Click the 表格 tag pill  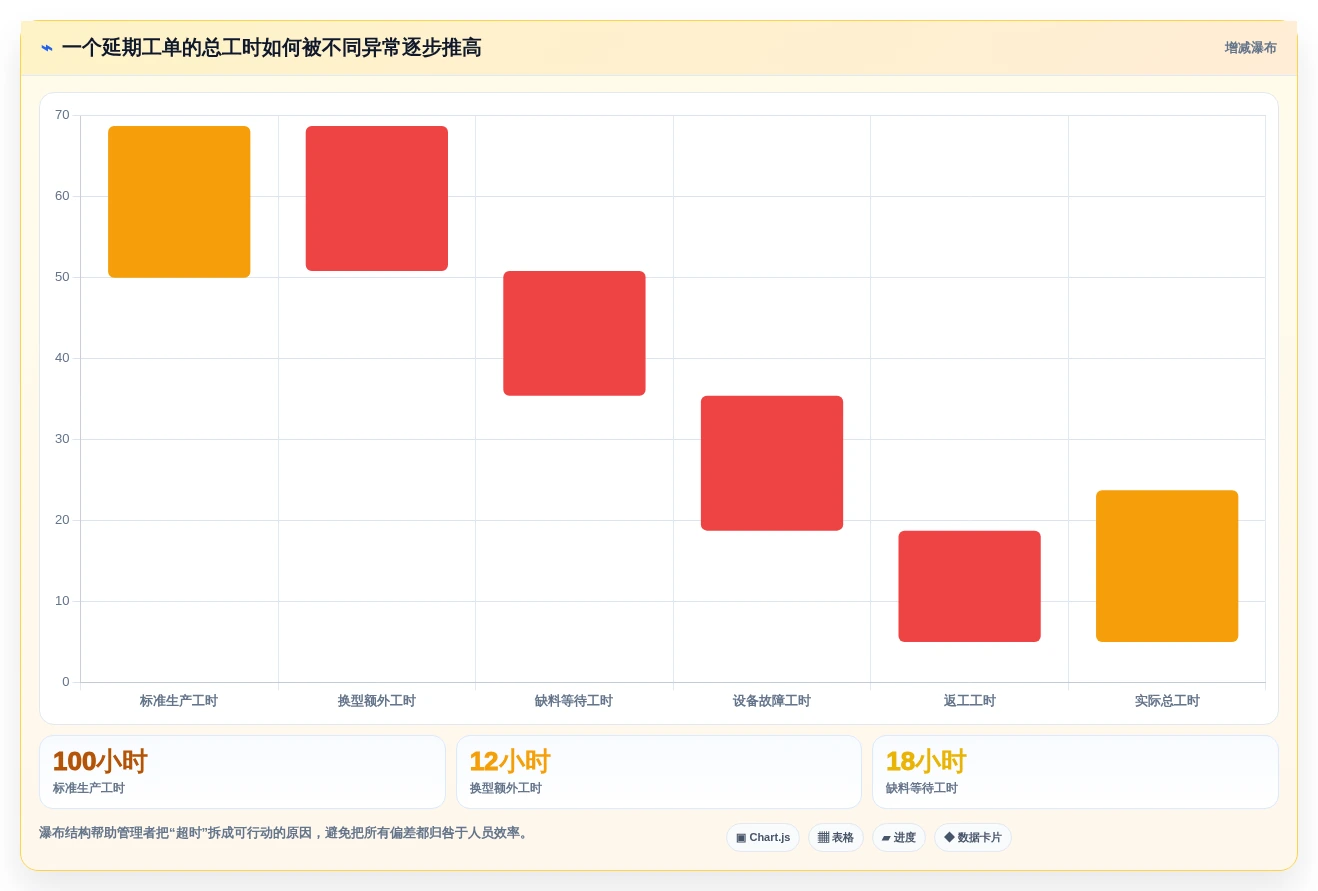835,838
